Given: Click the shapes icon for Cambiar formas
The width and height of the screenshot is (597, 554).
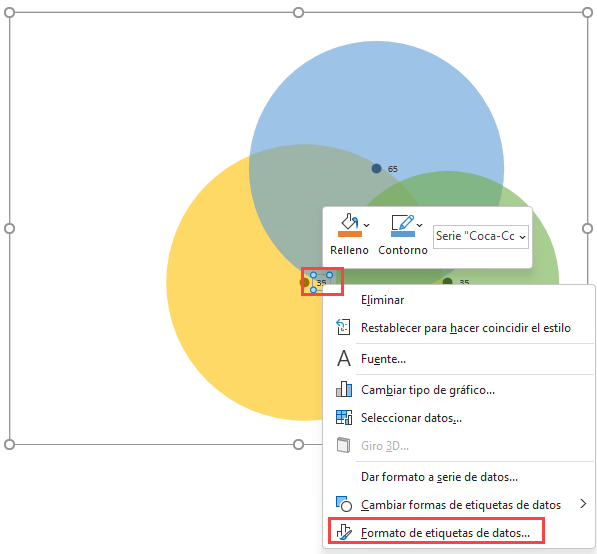Looking at the screenshot, I should [x=343, y=504].
